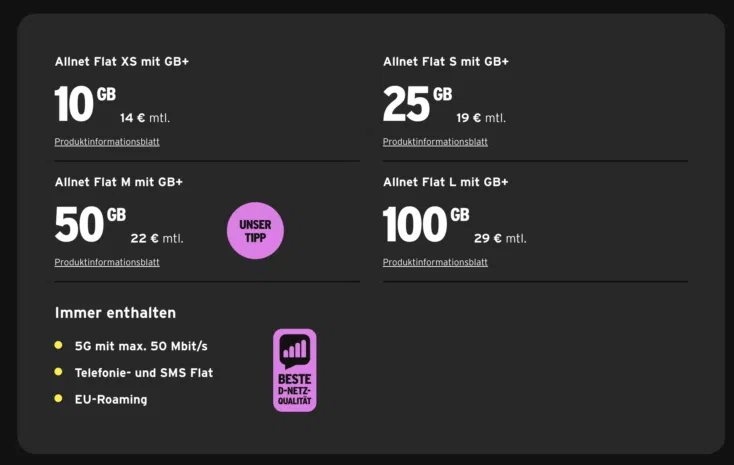Select the Allnet Flat XS mit GB+ title
Screen dimensions: 734x465
[122, 61]
